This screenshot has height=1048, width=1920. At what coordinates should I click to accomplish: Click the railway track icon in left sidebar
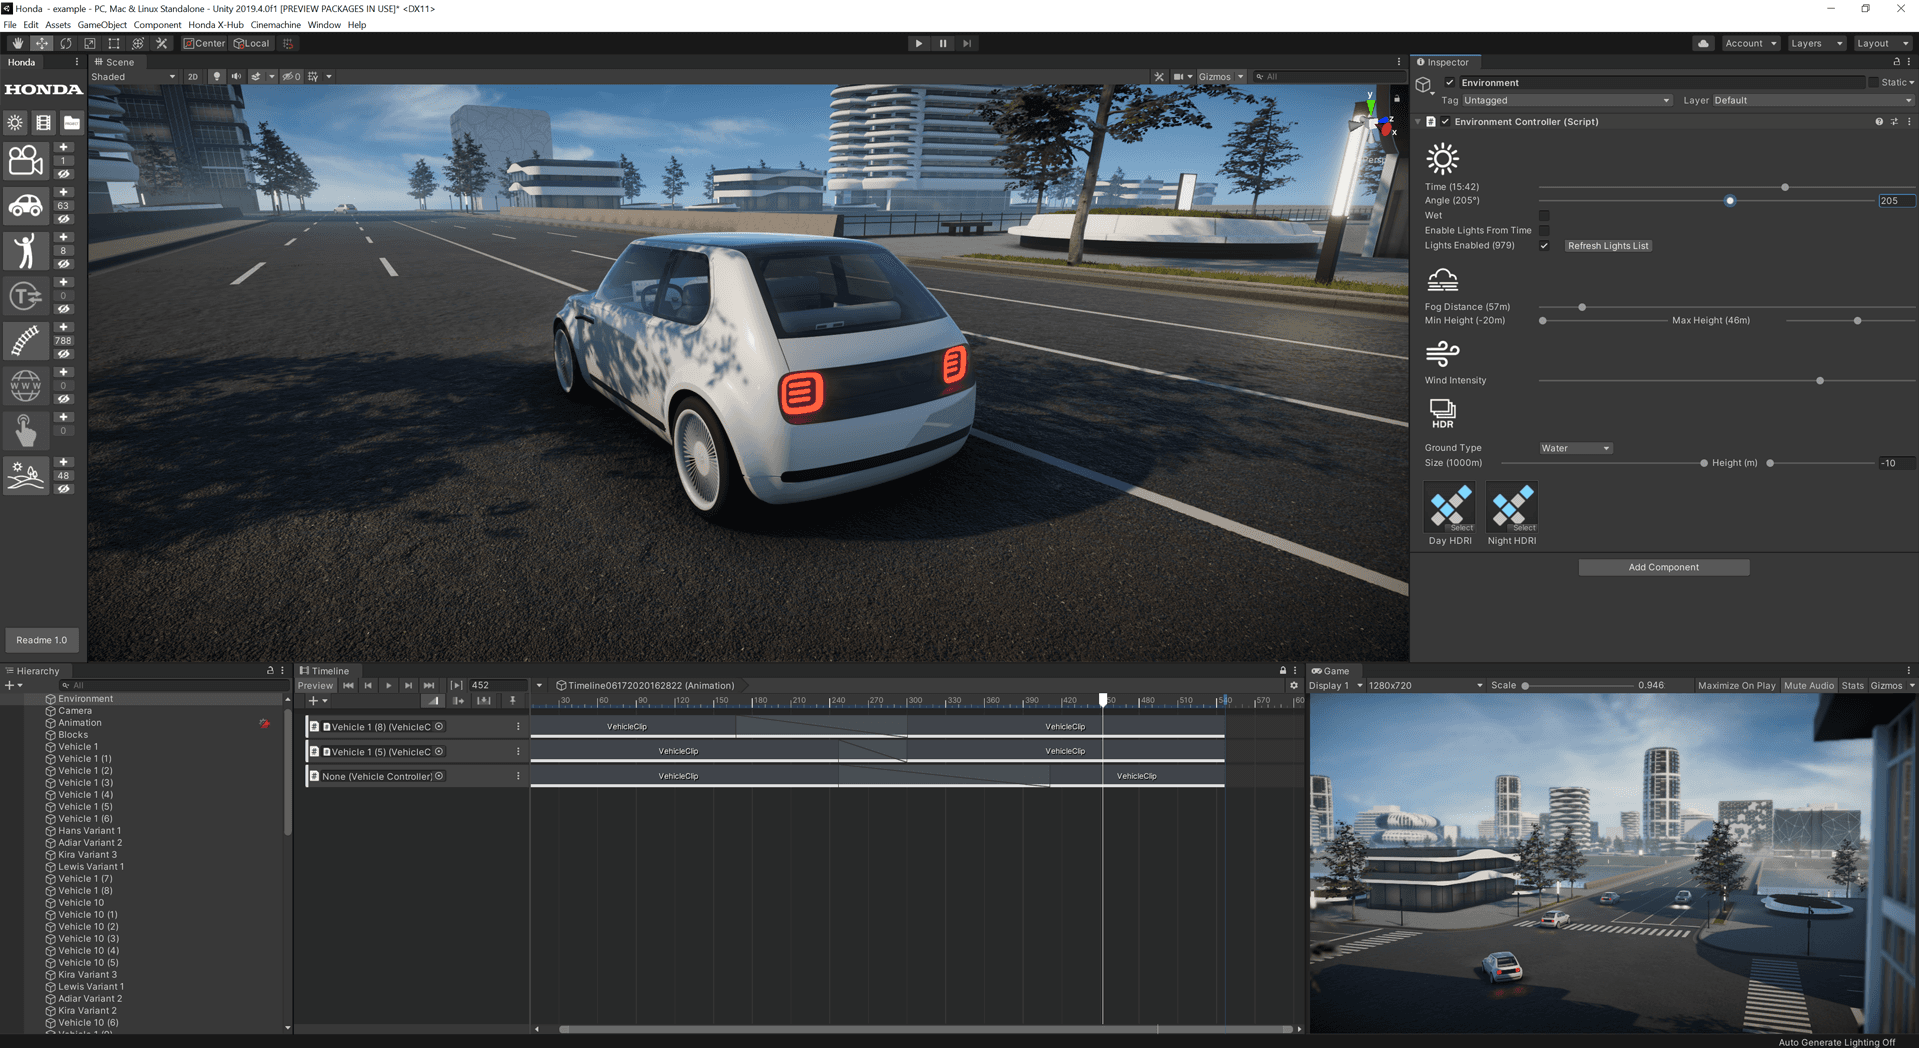click(x=25, y=340)
